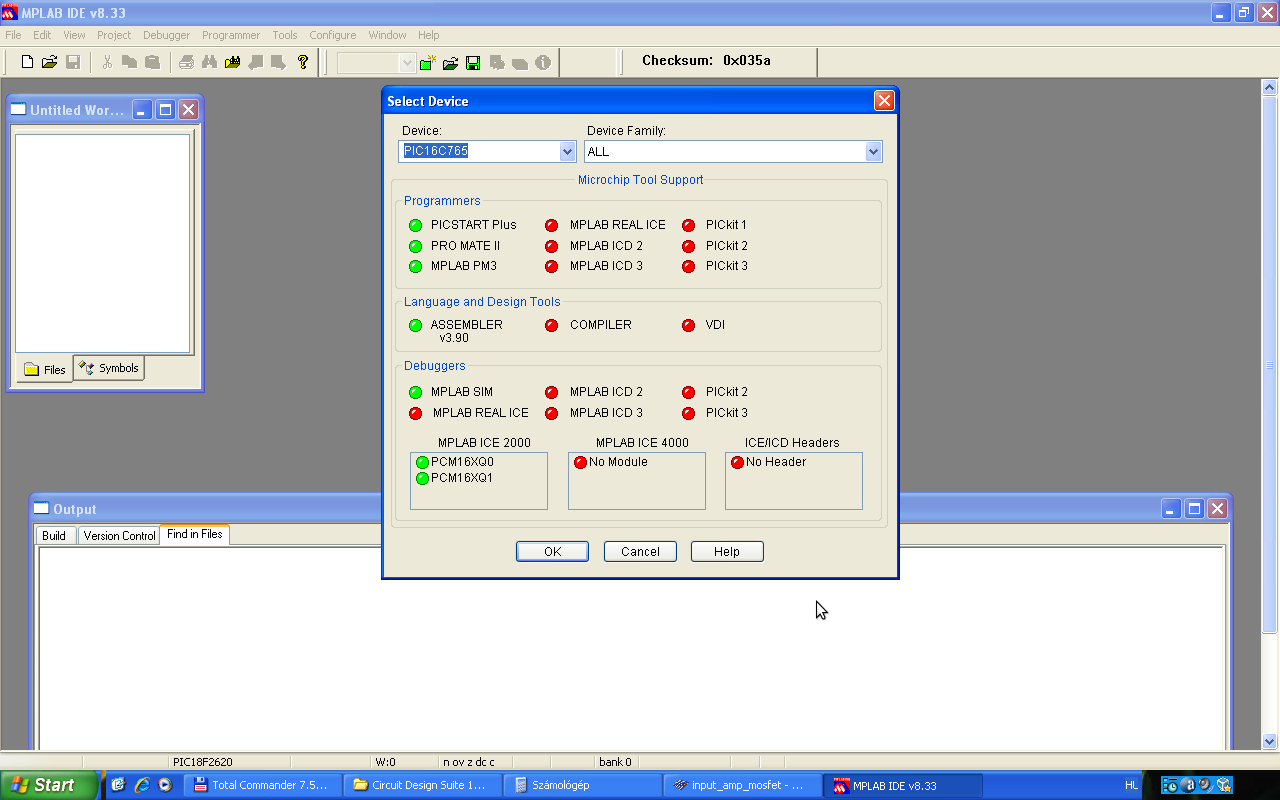Click Cancel in Select Device dialog
The image size is (1280, 800).
pos(640,552)
